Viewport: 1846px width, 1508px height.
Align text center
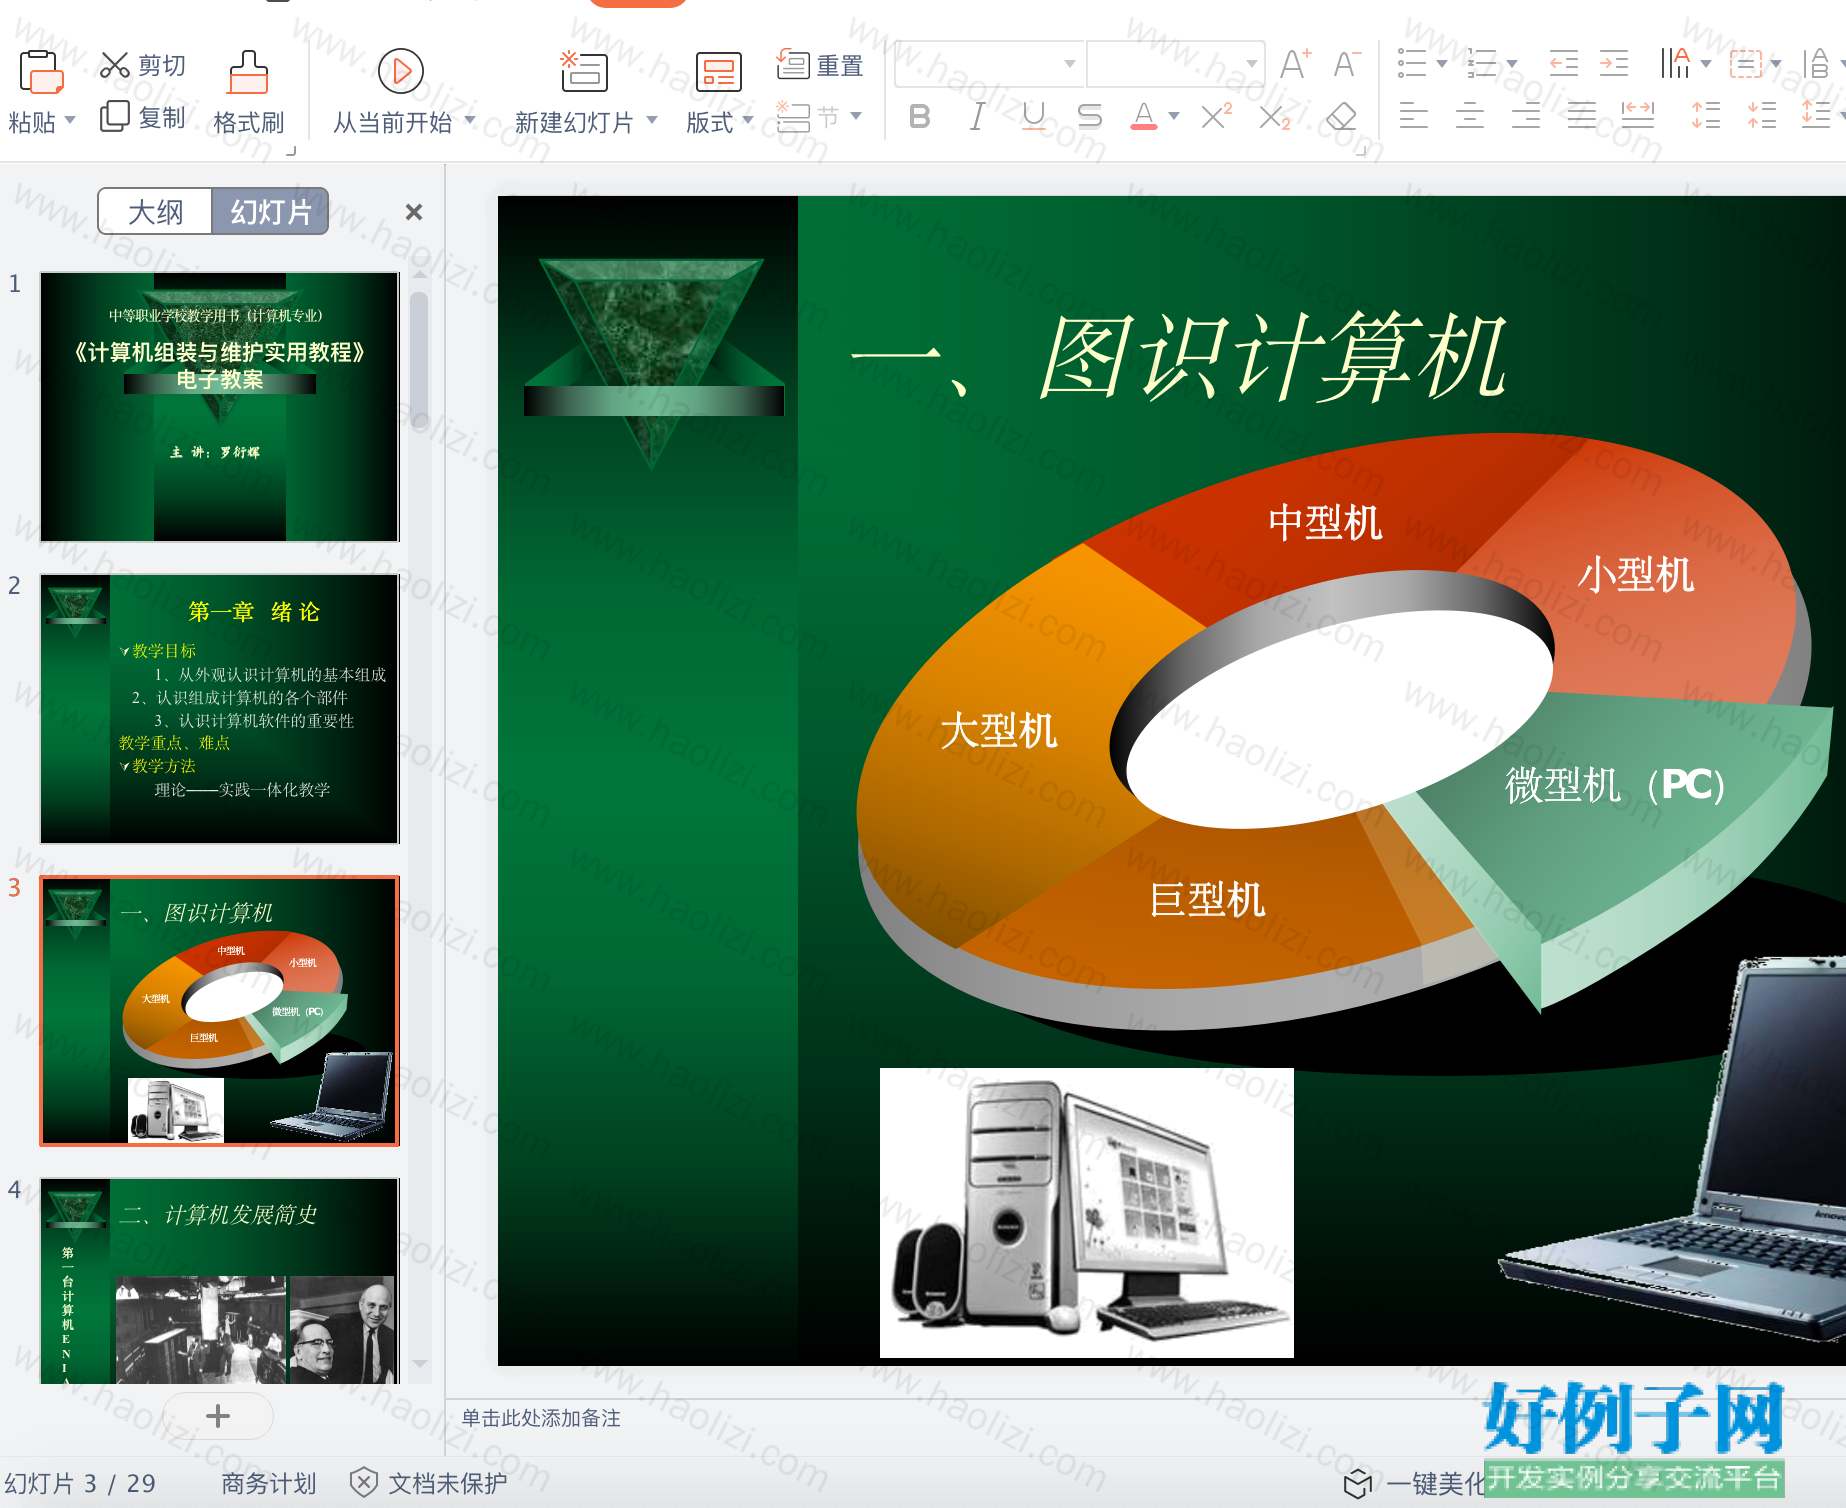pos(1469,117)
